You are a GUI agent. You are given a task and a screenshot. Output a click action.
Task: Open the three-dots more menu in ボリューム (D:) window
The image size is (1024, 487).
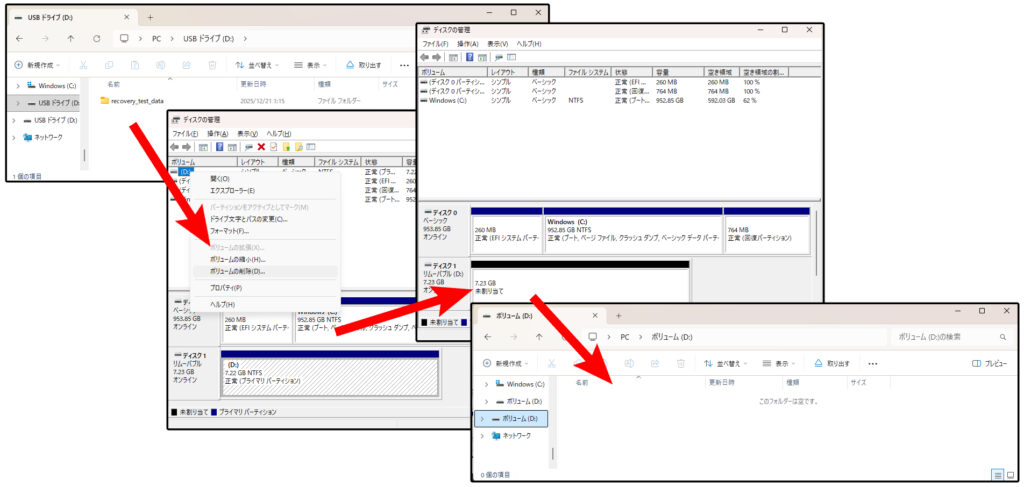[873, 363]
